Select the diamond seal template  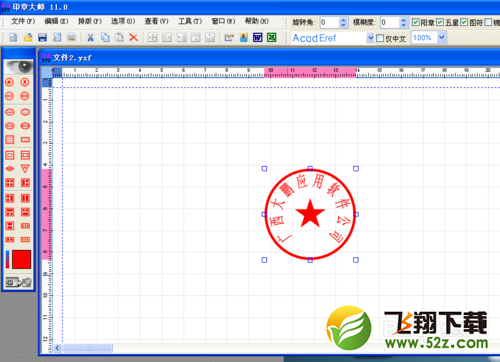pos(10,169)
